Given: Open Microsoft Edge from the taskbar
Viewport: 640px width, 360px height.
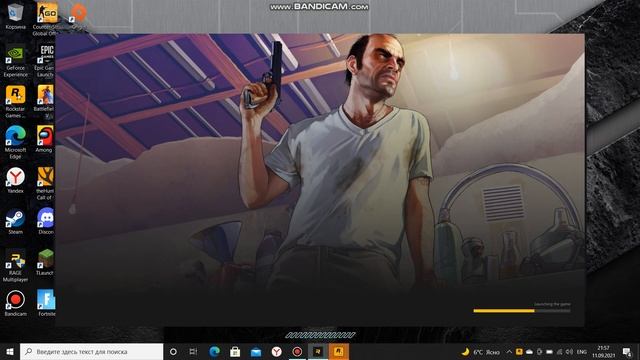Looking at the screenshot, I should pyautogui.click(x=214, y=351).
